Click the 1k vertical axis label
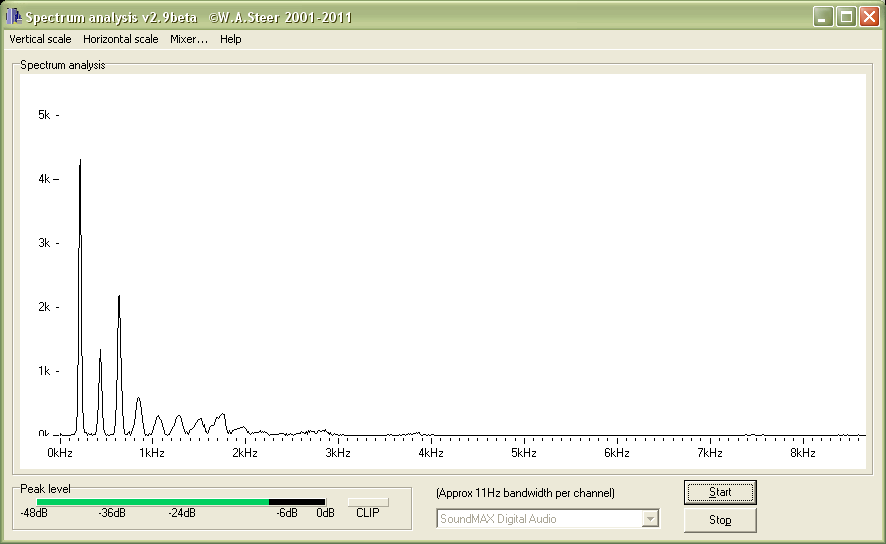 [44, 371]
